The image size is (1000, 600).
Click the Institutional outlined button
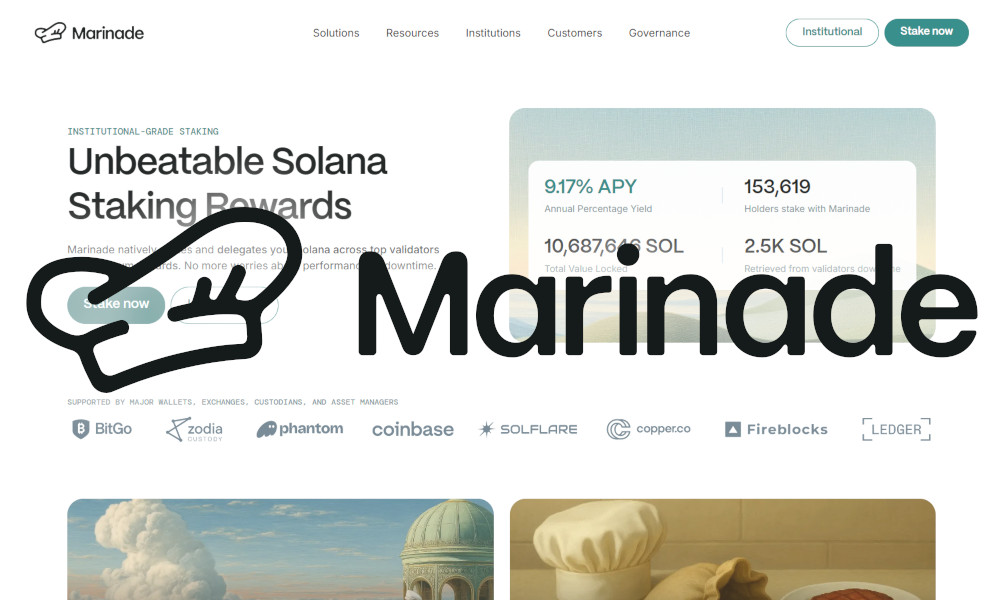pyautogui.click(x=832, y=32)
